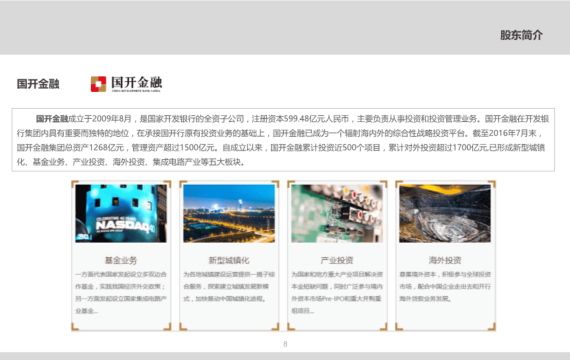This screenshot has height=360, width=570.
Task: Select the NASDAQ building thumbnail
Action: [121, 213]
